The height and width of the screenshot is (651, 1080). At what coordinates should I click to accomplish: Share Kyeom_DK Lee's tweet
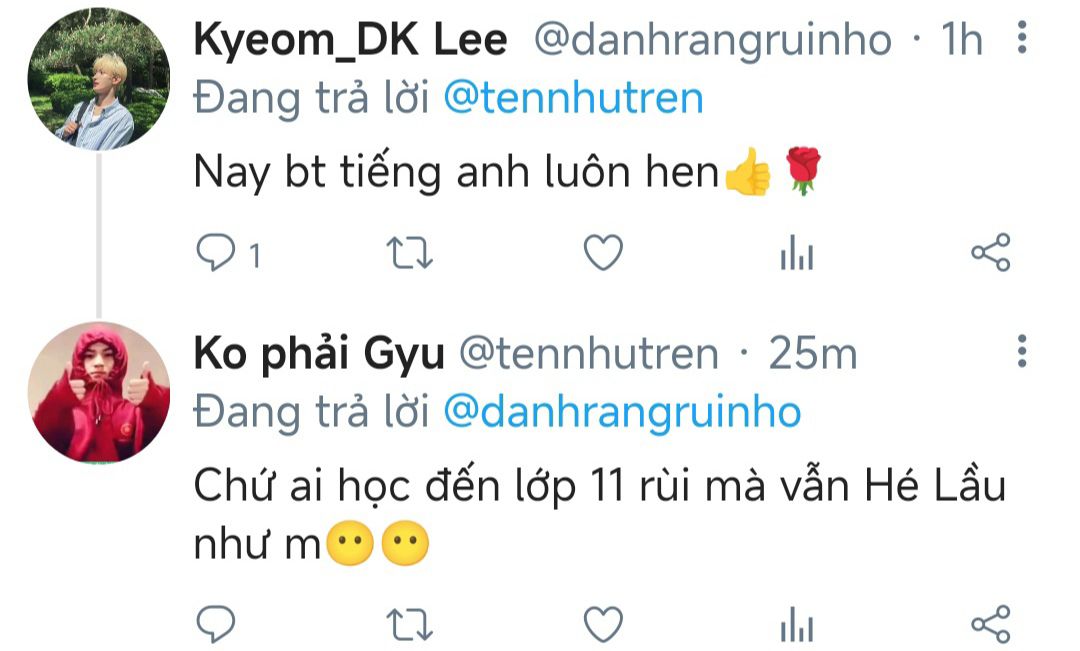[990, 252]
